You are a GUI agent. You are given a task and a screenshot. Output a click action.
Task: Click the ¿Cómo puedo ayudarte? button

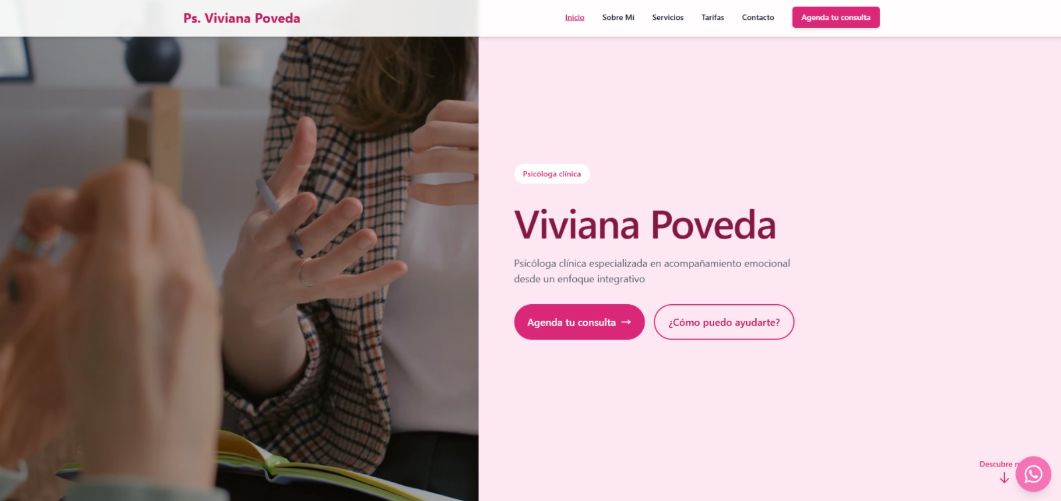724,322
